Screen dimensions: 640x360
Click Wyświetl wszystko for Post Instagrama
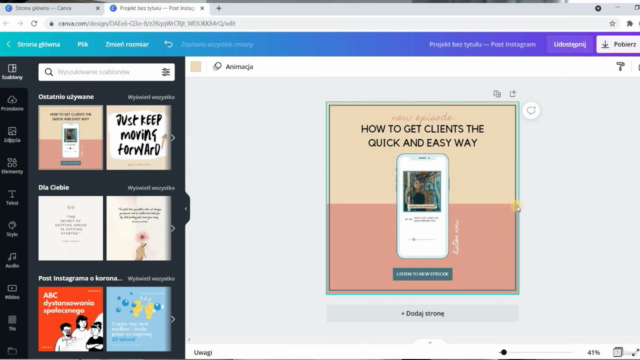[151, 278]
